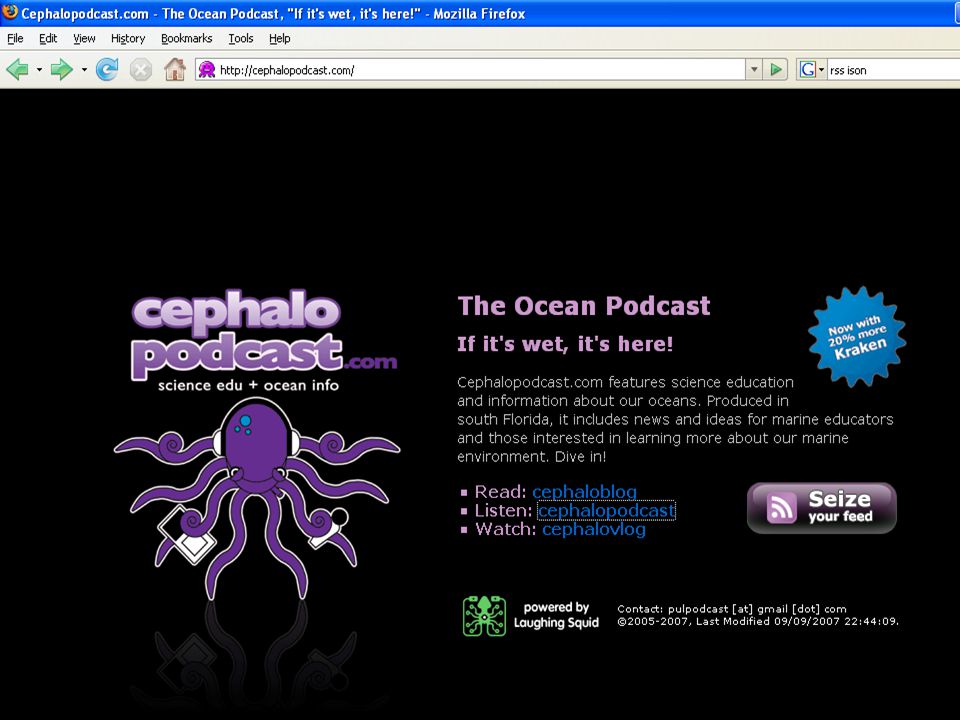The image size is (960, 720).
Task: Click the green Laughing Squid logo
Action: [x=484, y=616]
